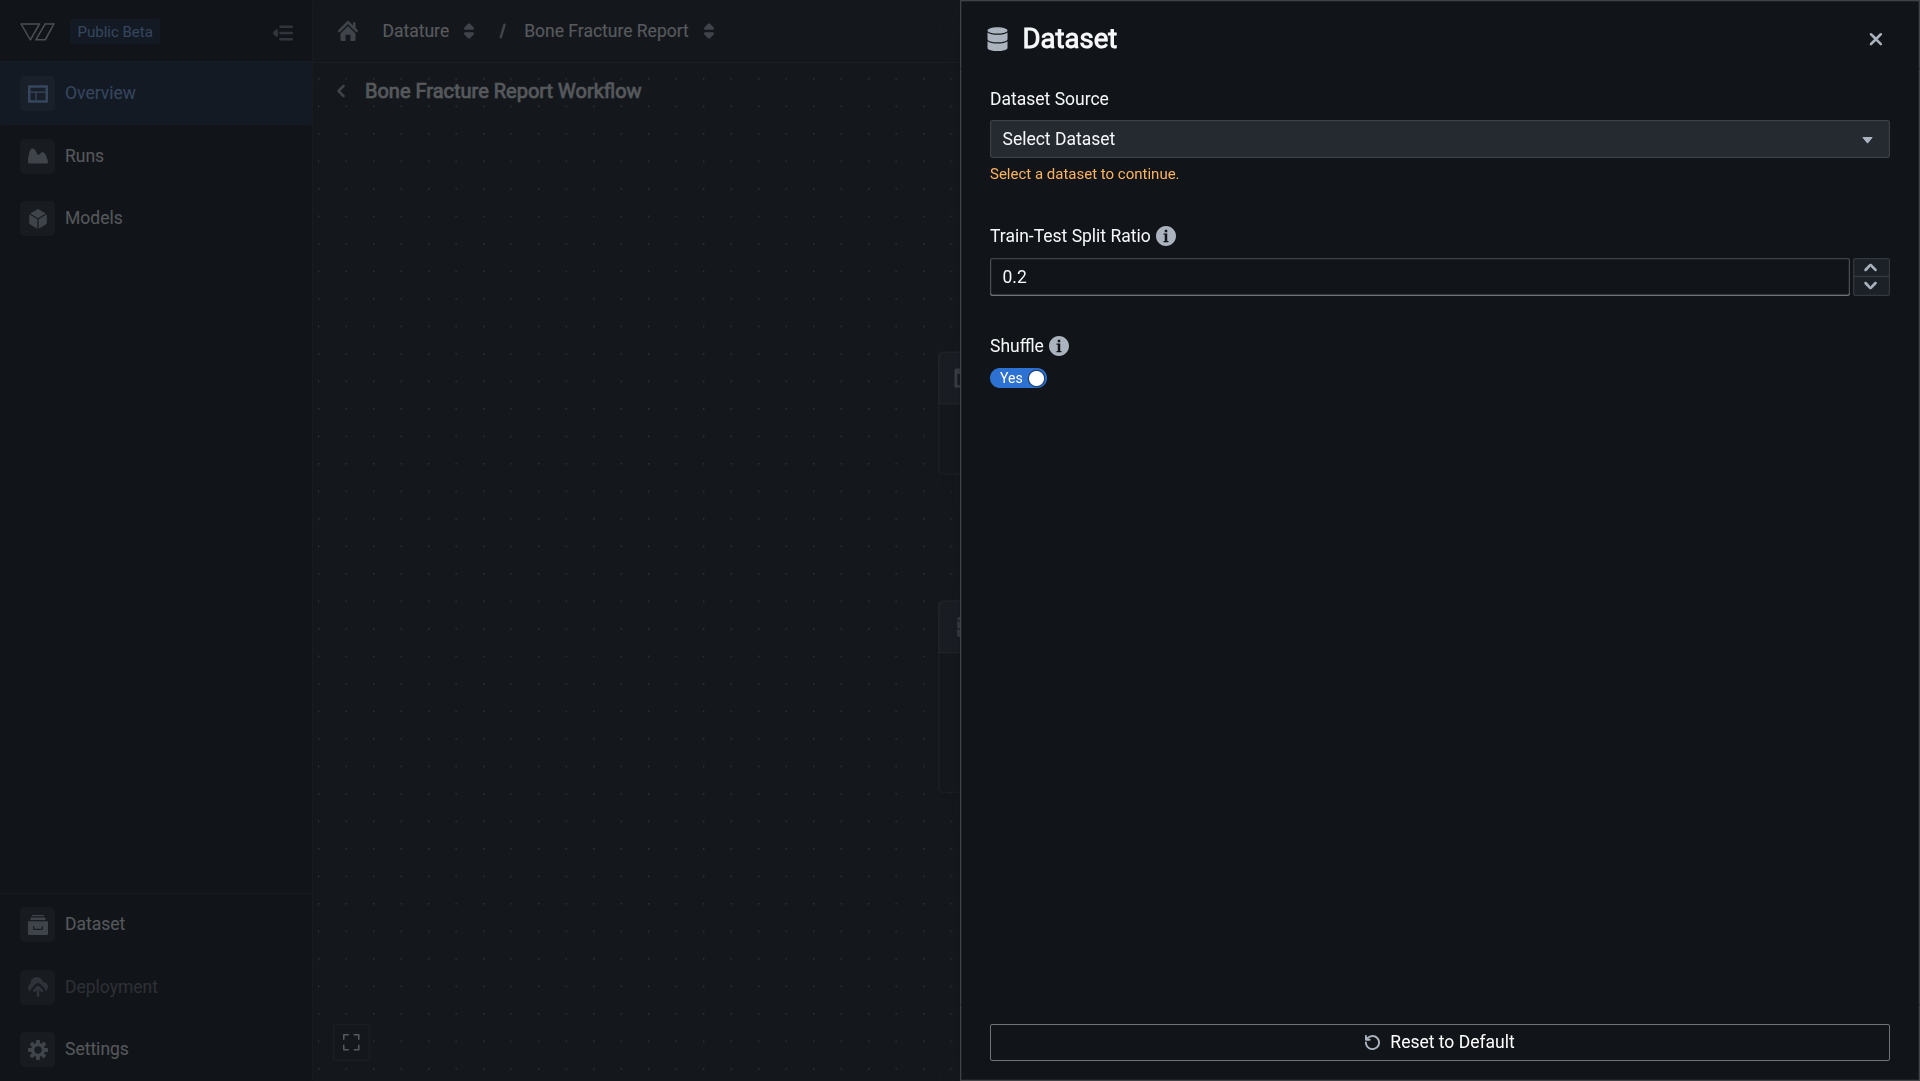Click the Datature breadcrumb label
This screenshot has height=1081, width=1920.
414,30
